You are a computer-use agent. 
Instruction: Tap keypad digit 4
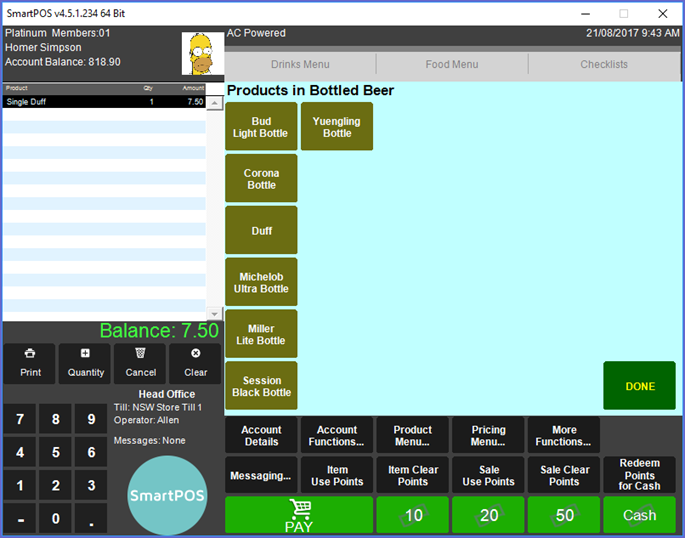[x=20, y=452]
